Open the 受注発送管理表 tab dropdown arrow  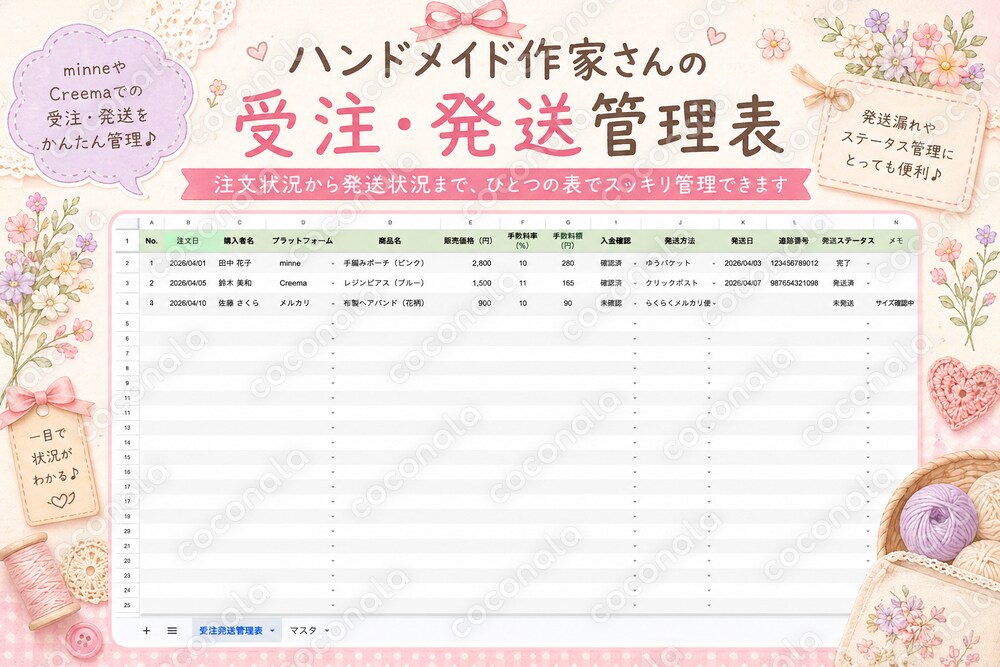coord(272,631)
